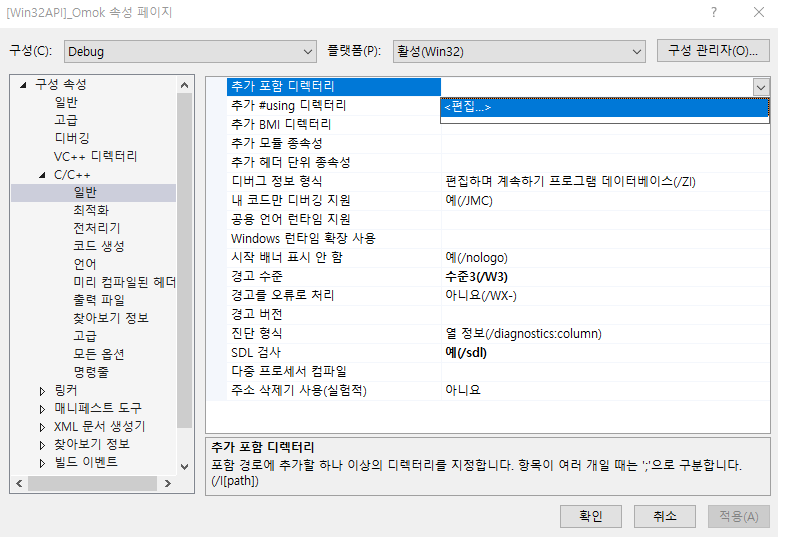Click the tree horizontal scroll left arrow
Viewport: 786px width, 543px height.
pyautogui.click(x=19, y=484)
